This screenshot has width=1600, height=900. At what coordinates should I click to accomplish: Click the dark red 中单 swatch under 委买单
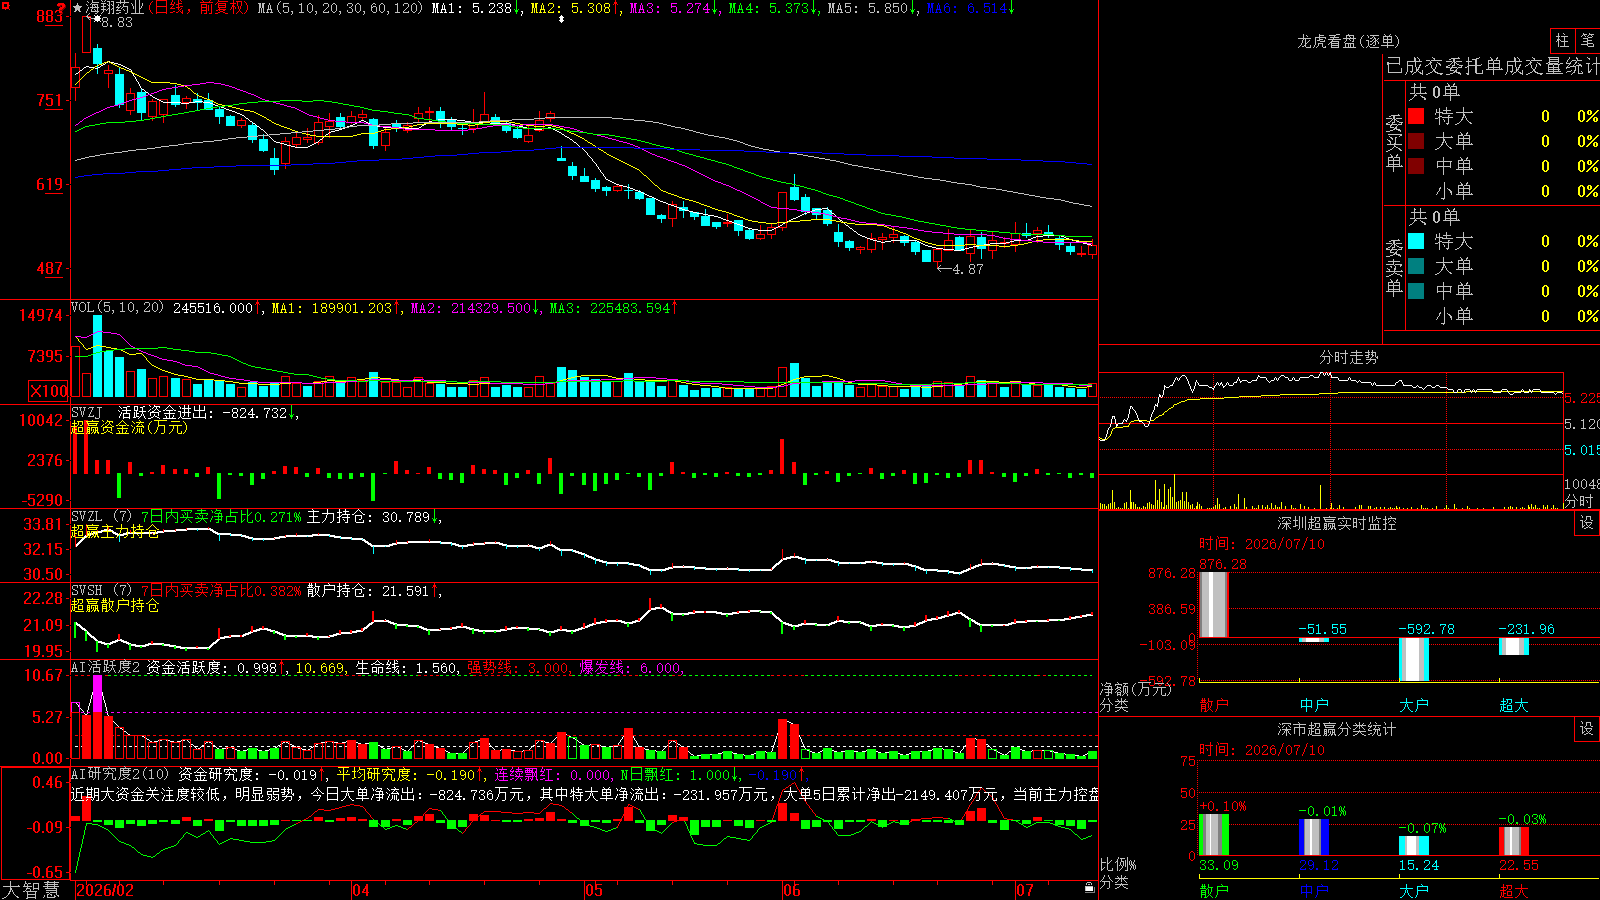[x=1416, y=166]
